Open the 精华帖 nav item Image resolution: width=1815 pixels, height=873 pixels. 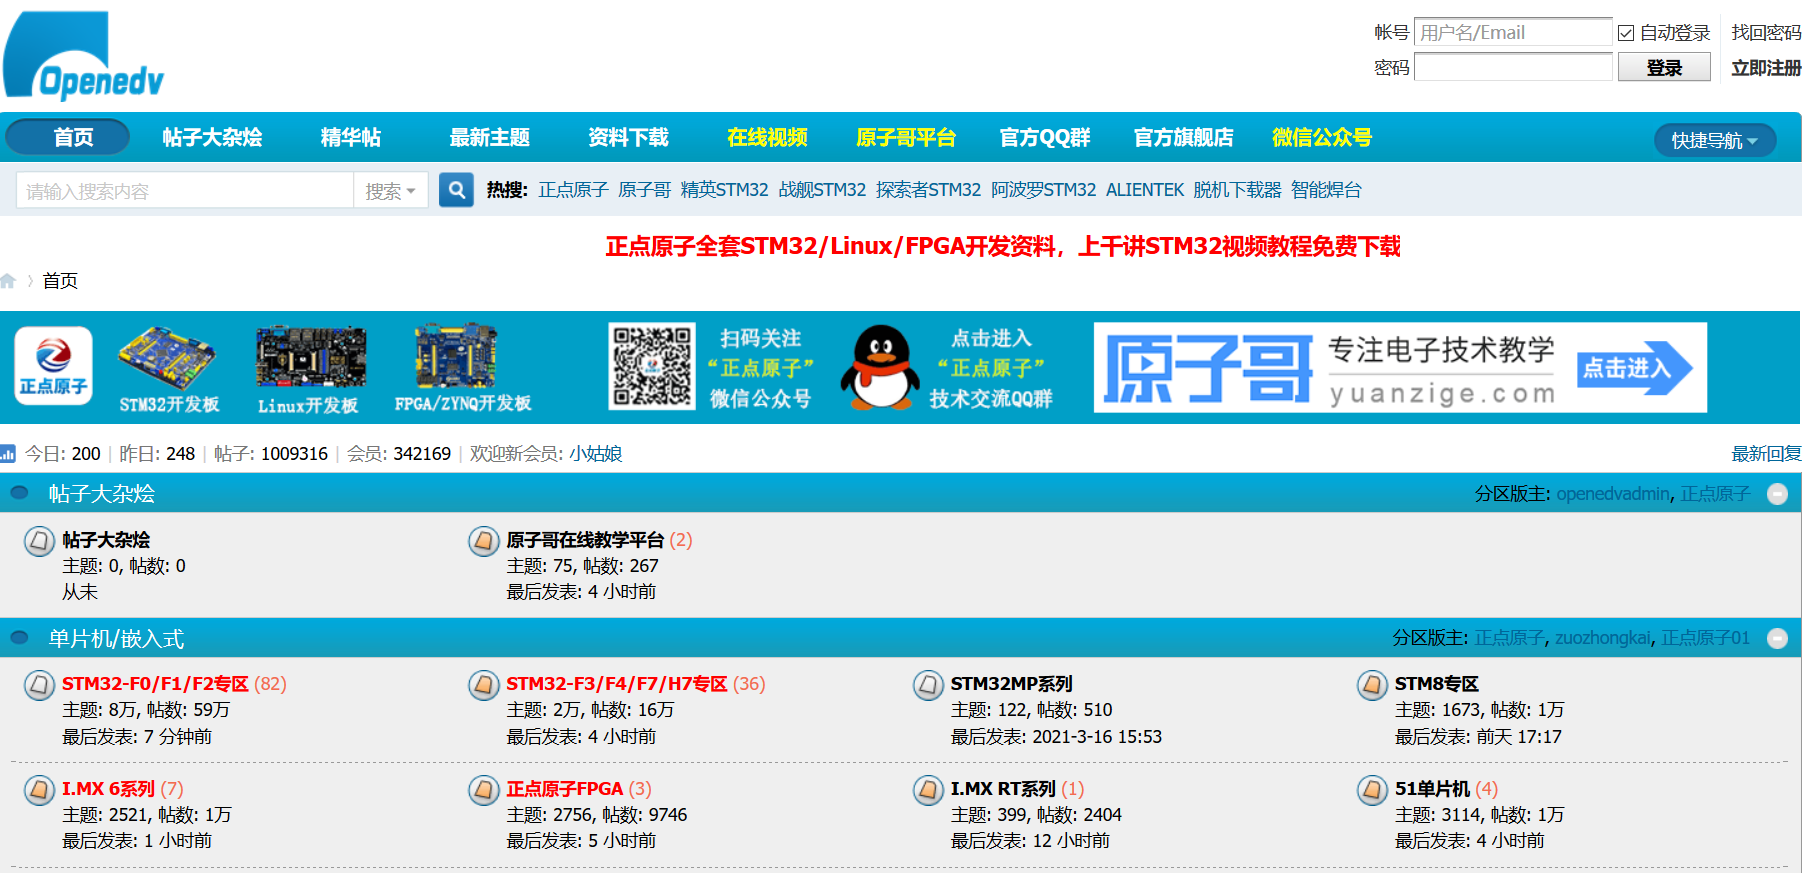coord(351,137)
